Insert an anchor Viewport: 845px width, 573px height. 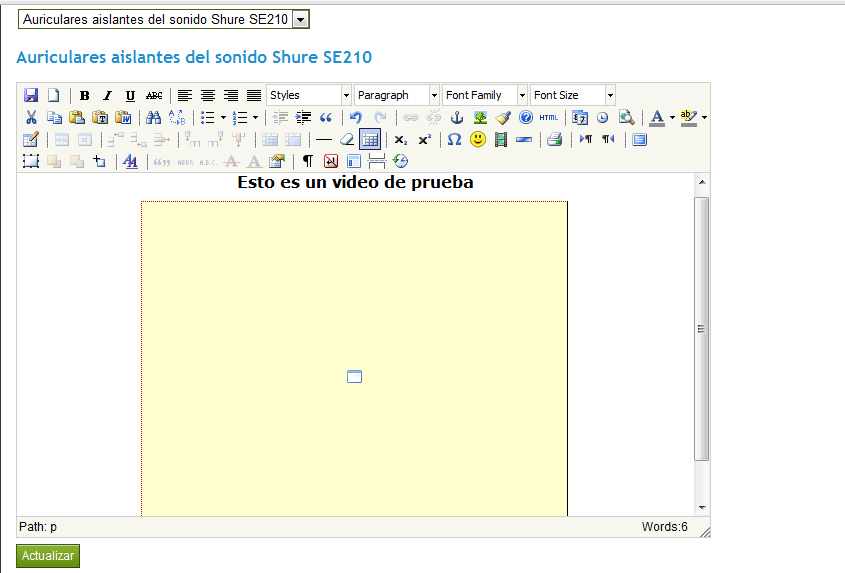point(457,118)
